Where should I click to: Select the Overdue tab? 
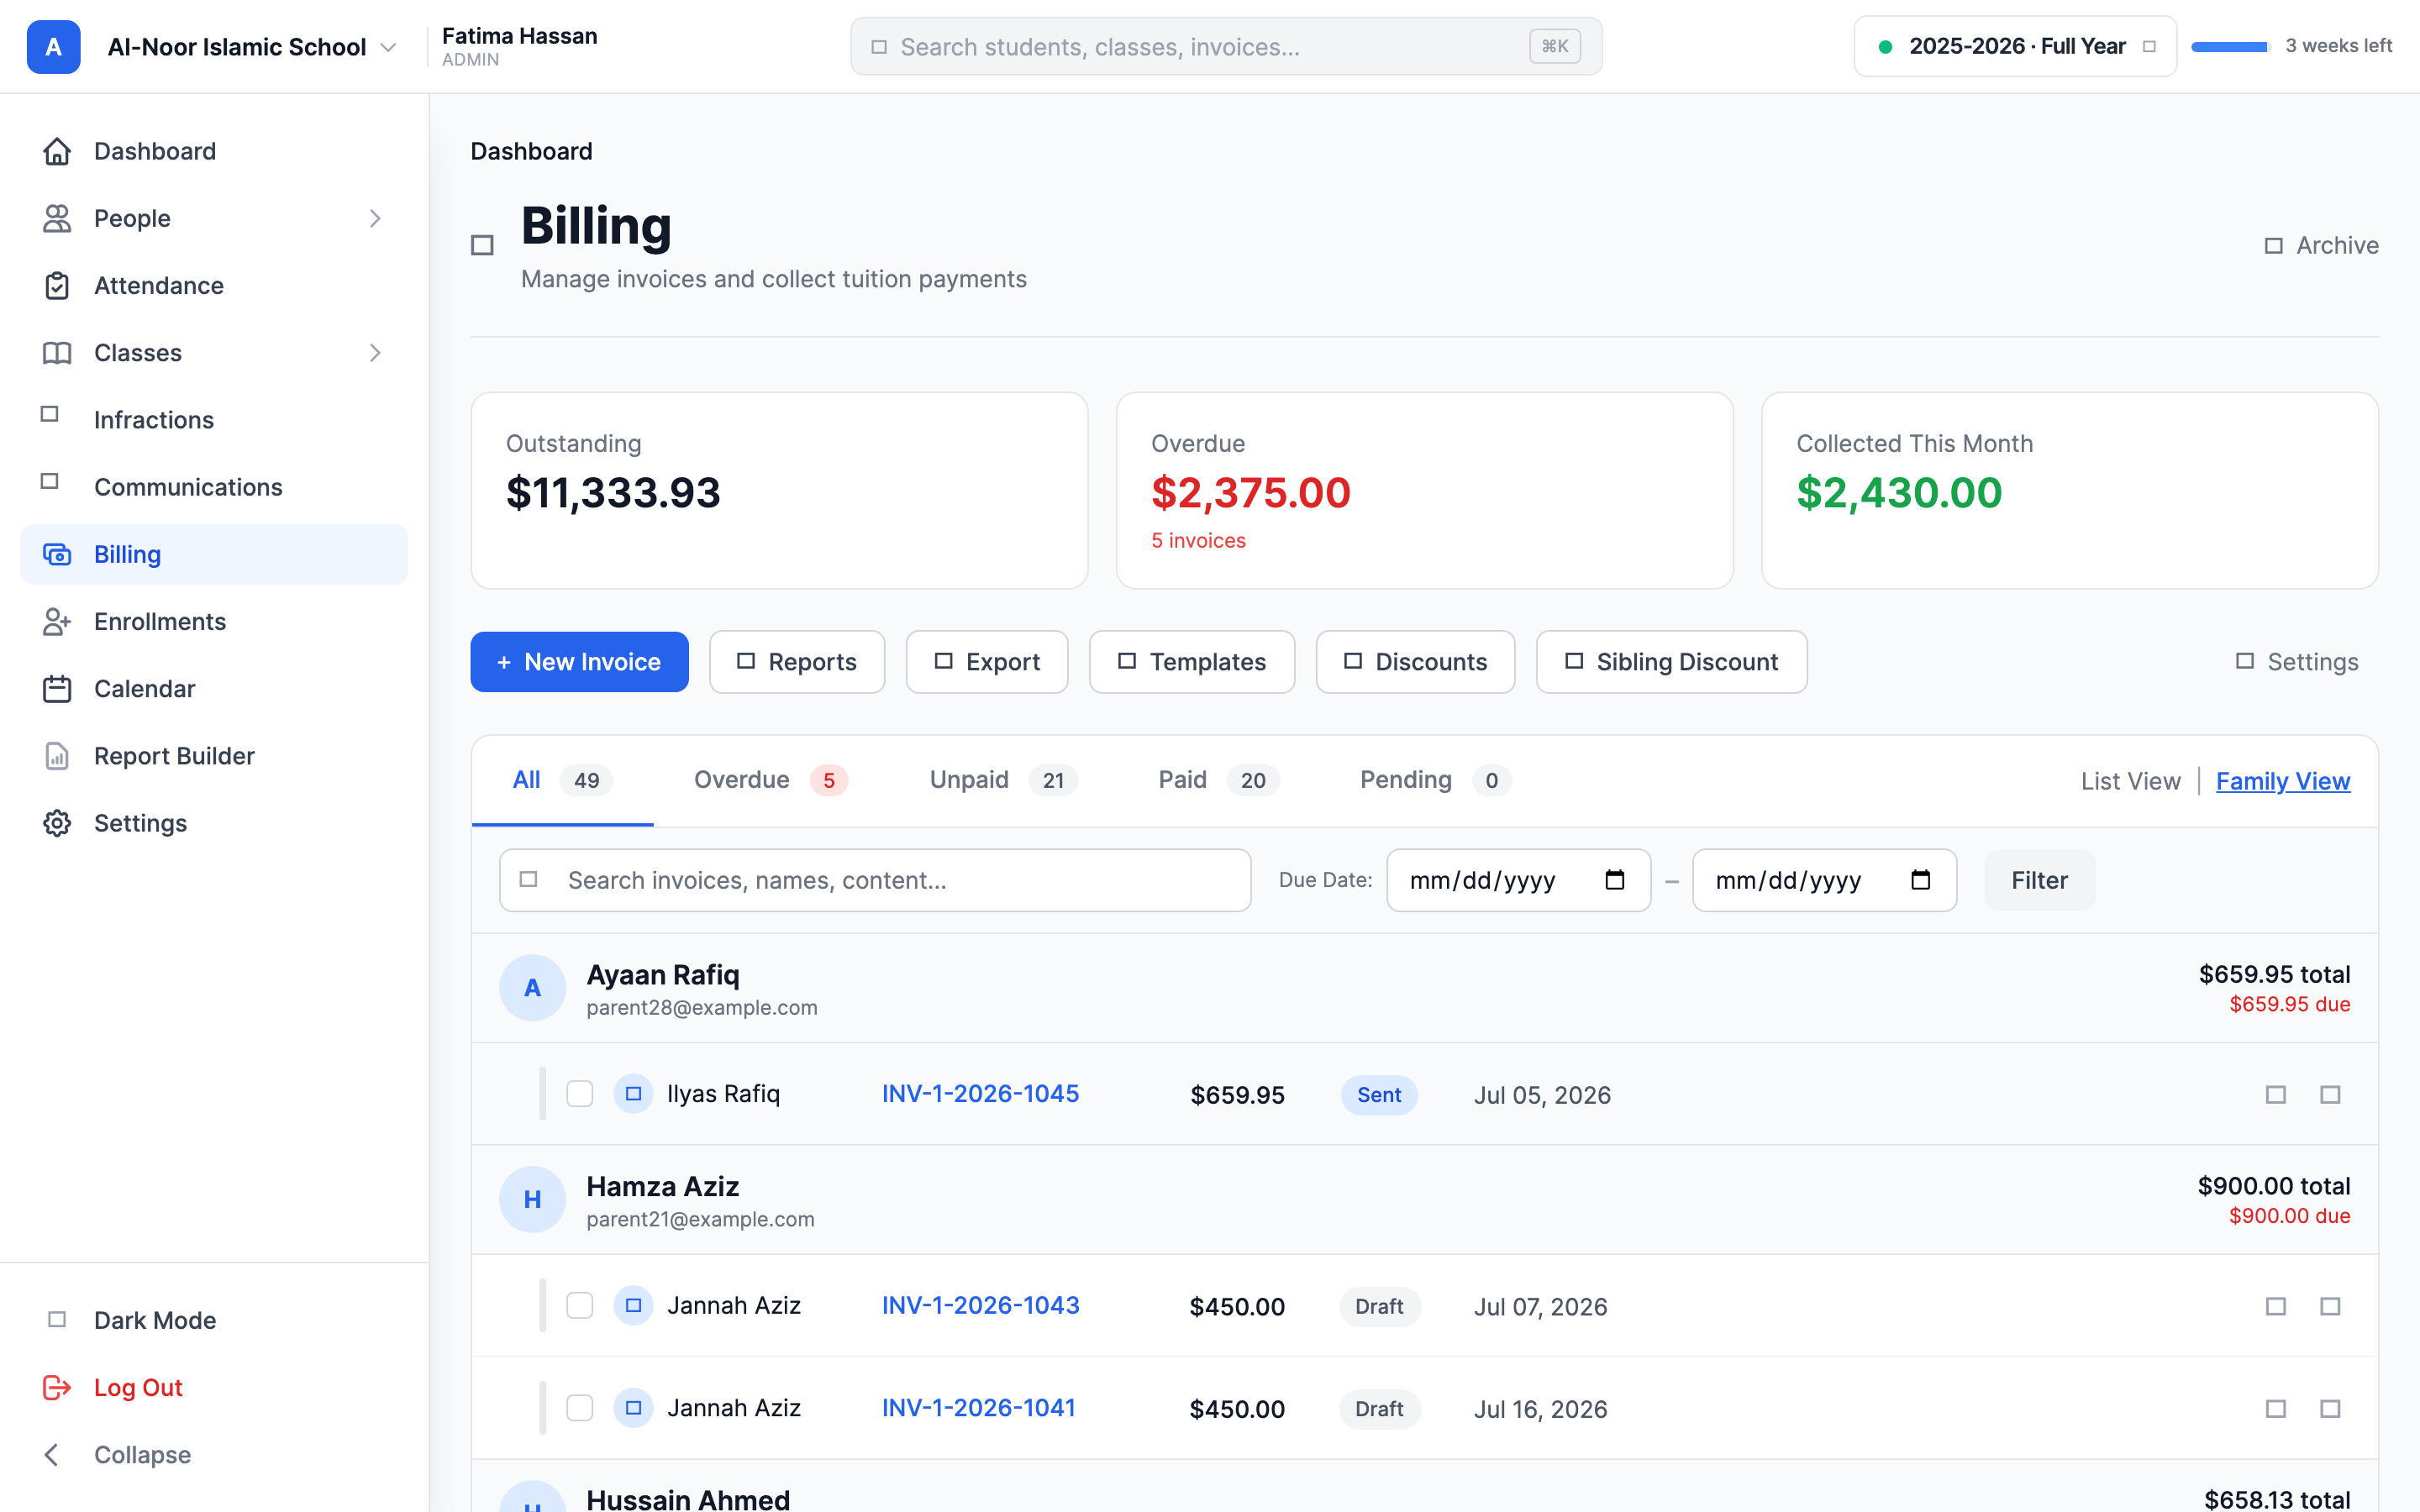770,780
